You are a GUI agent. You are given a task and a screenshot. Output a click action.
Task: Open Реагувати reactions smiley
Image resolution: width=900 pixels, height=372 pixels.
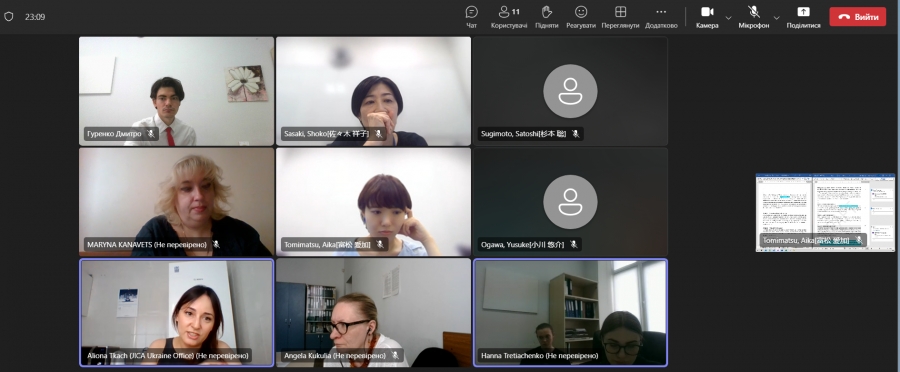[581, 17]
